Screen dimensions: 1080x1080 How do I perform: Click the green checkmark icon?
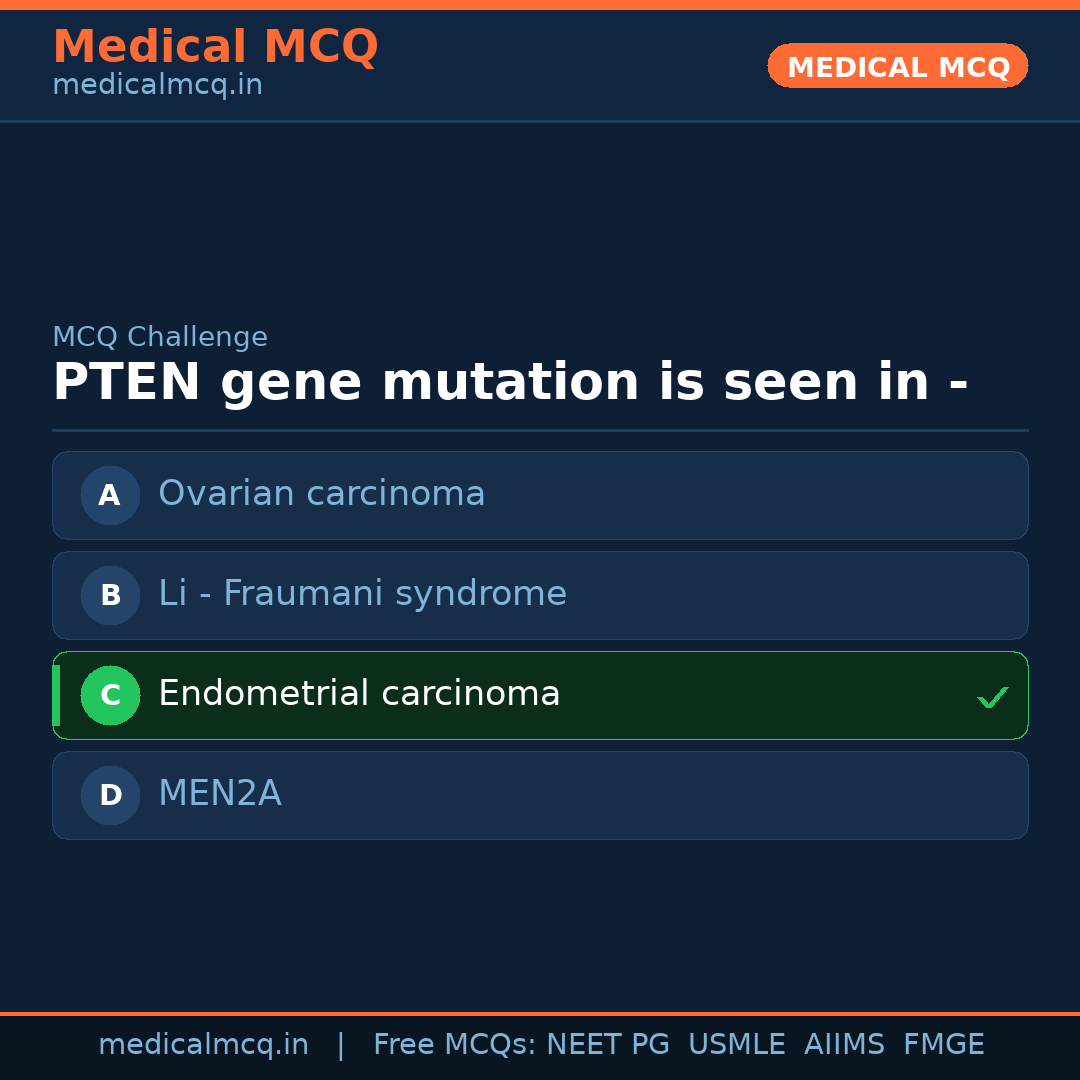pos(992,697)
